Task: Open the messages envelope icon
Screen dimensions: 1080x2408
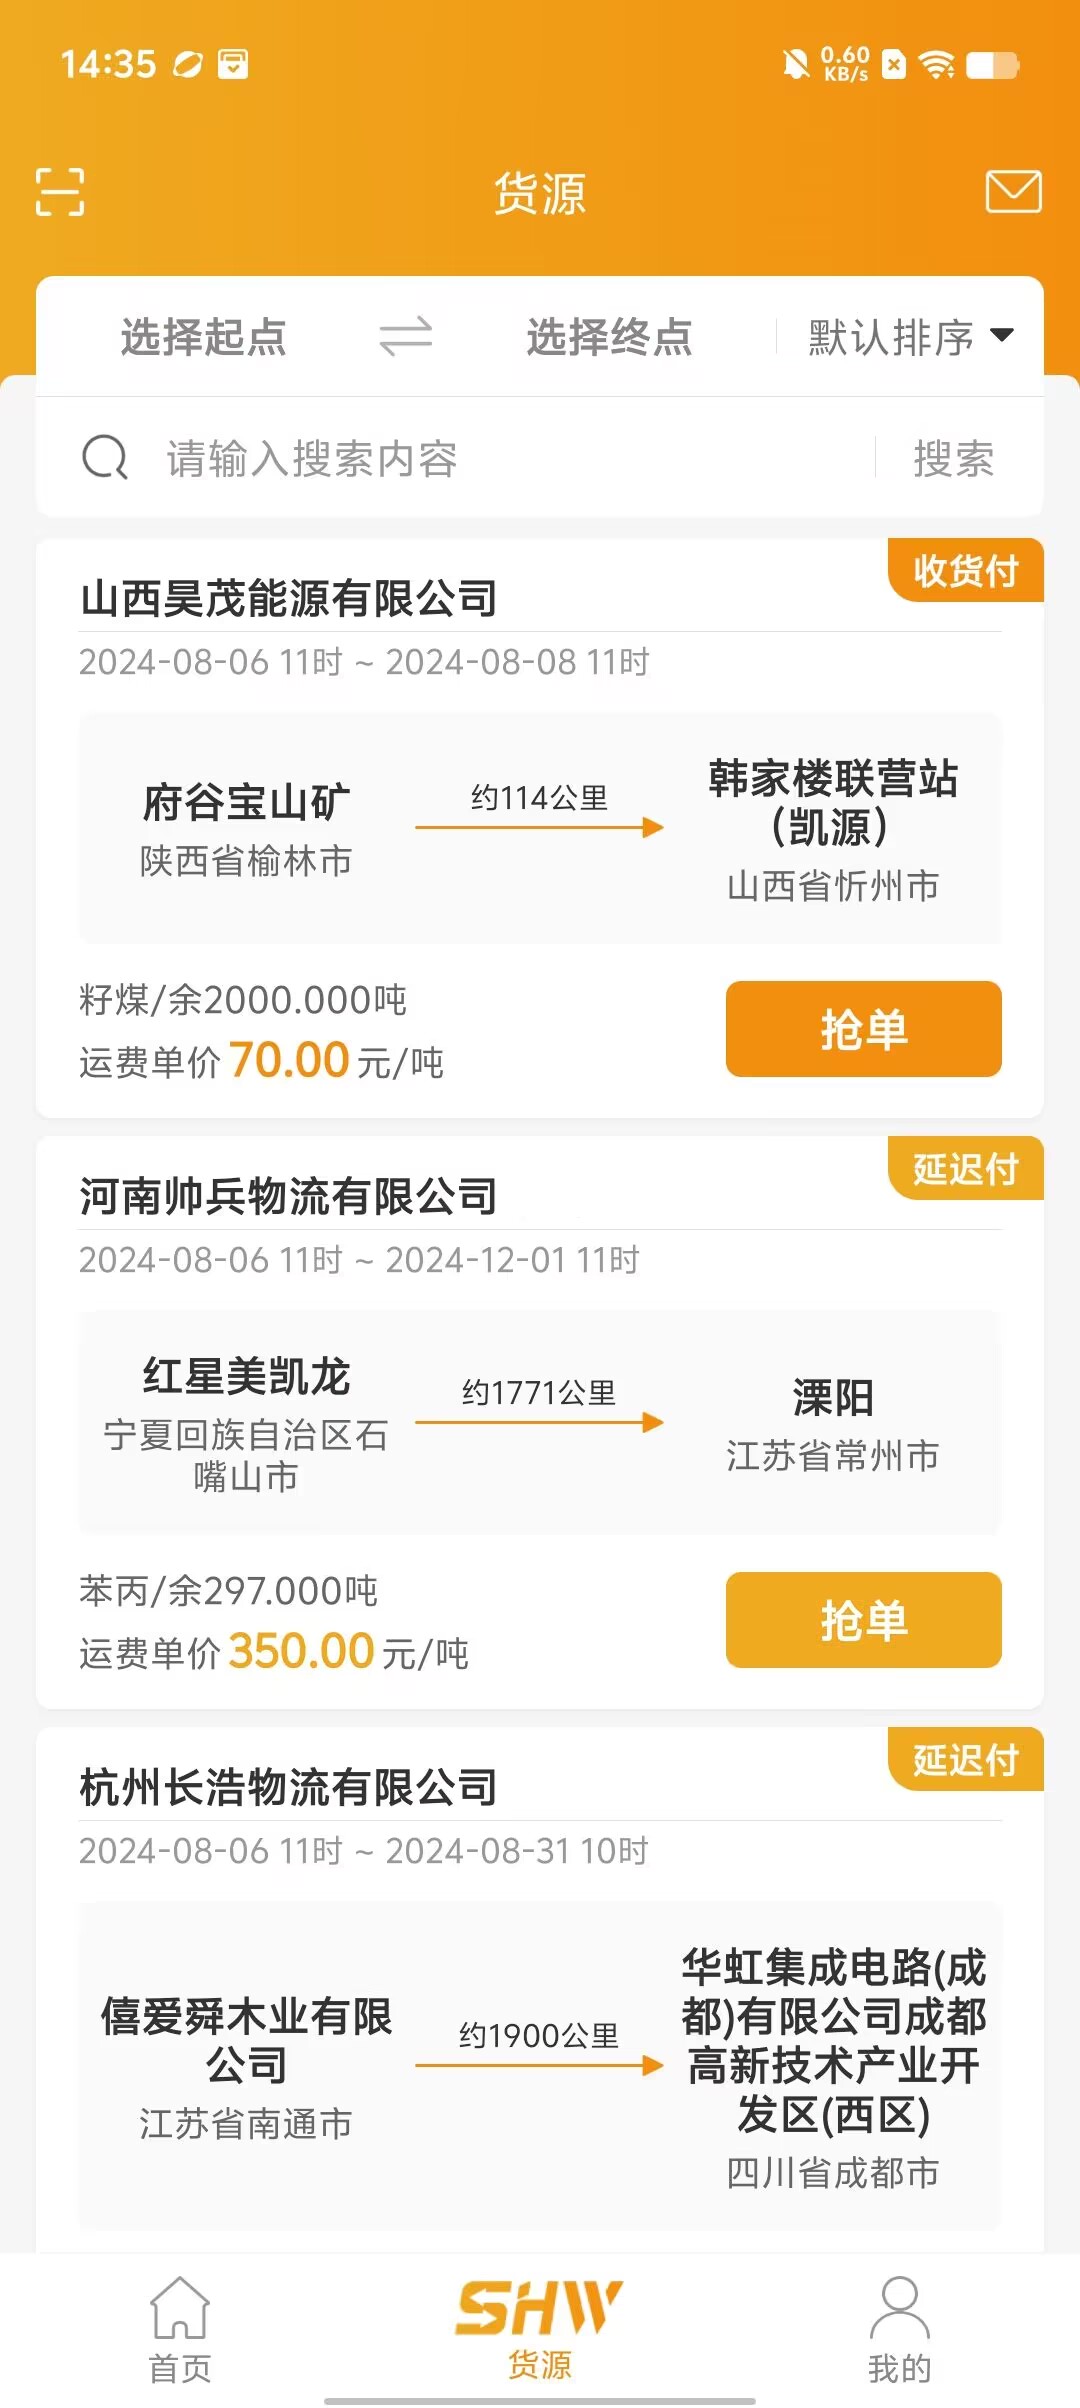Action: coord(1014,191)
